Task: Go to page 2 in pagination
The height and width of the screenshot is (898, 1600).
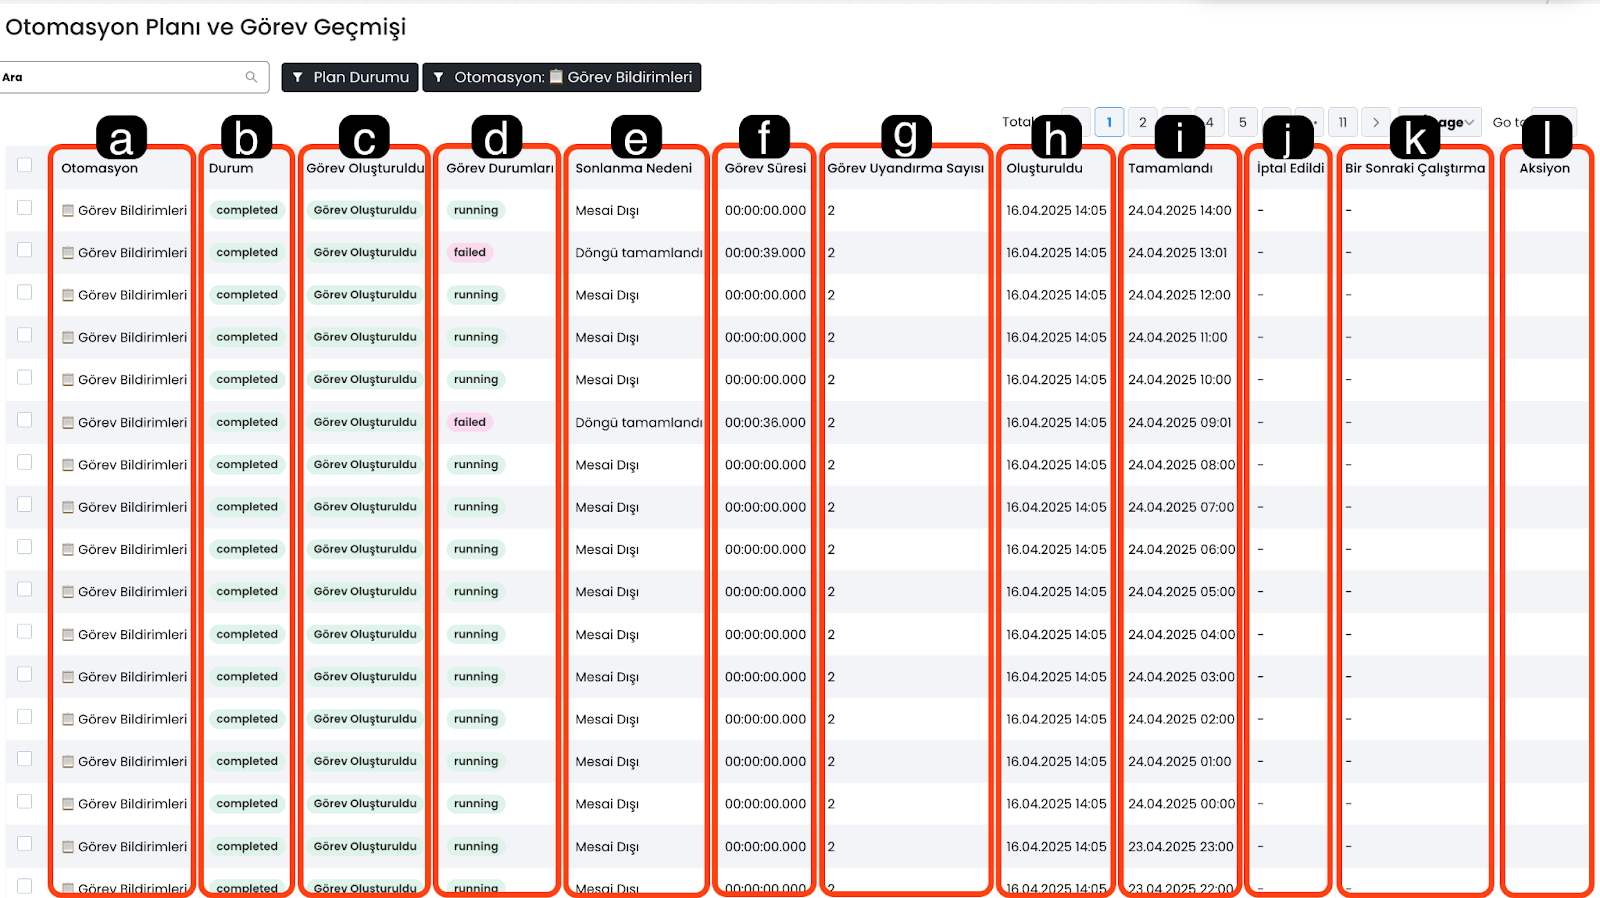Action: [1143, 122]
